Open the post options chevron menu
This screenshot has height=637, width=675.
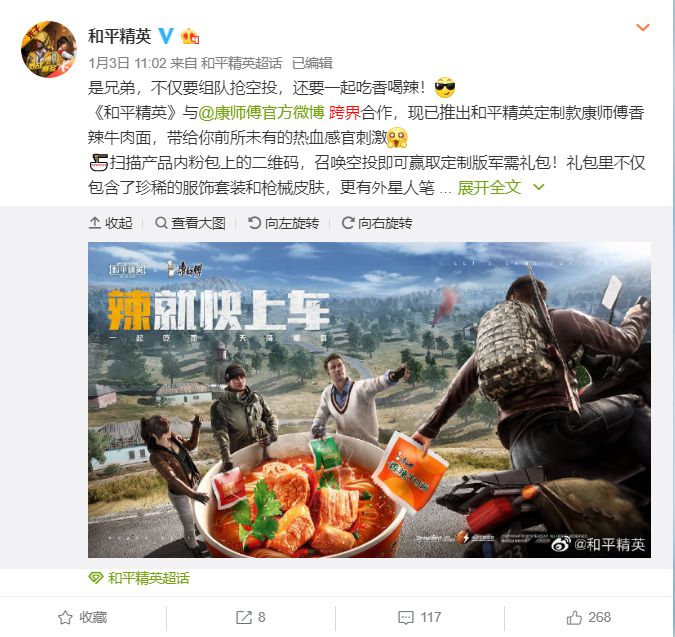pos(642,28)
